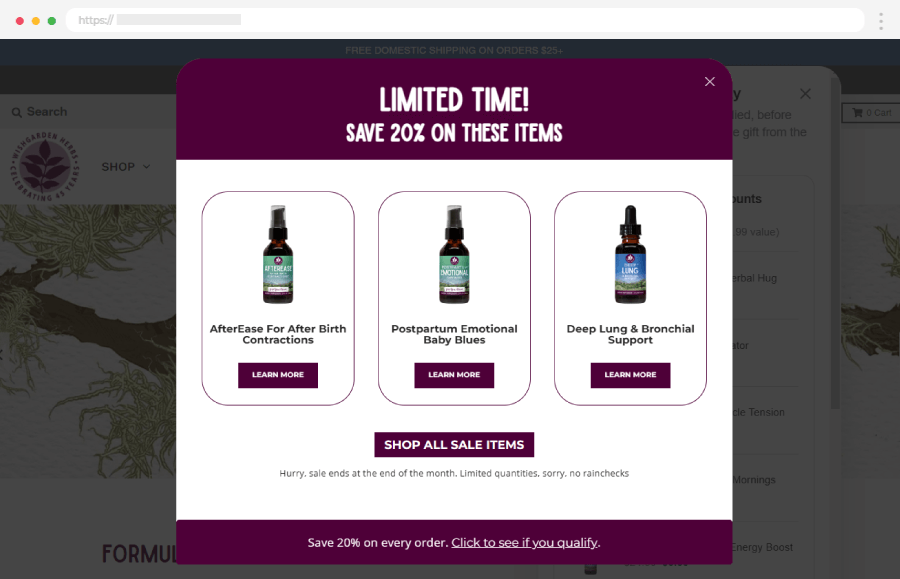Learn more about AfterEase After Birth Contractions

point(278,375)
